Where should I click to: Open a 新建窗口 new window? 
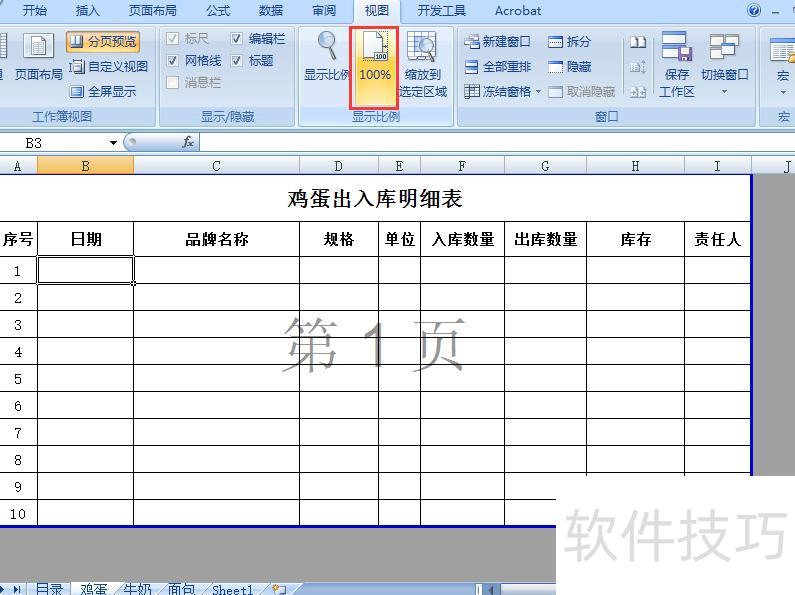point(497,42)
